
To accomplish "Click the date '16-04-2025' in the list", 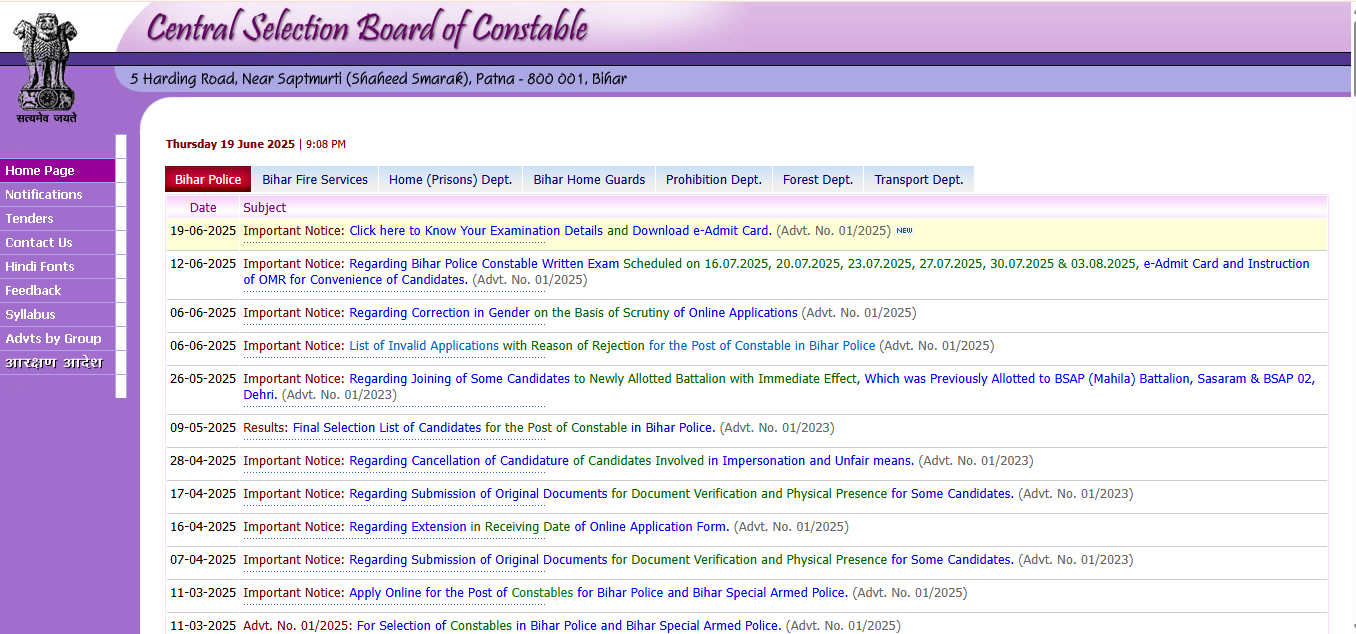I will [203, 527].
